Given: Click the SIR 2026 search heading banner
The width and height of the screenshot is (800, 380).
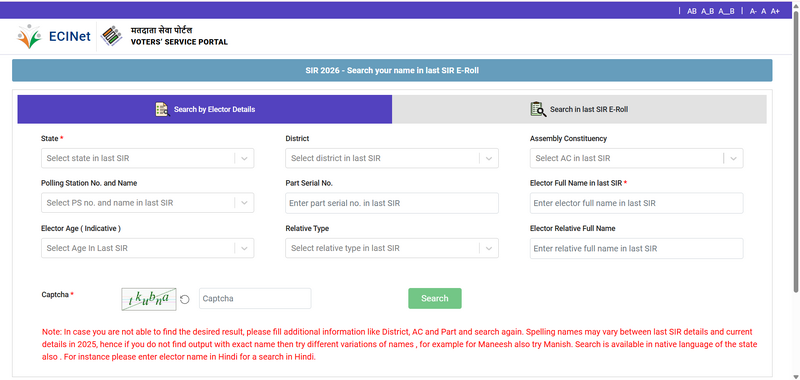Looking at the screenshot, I should click(x=392, y=70).
